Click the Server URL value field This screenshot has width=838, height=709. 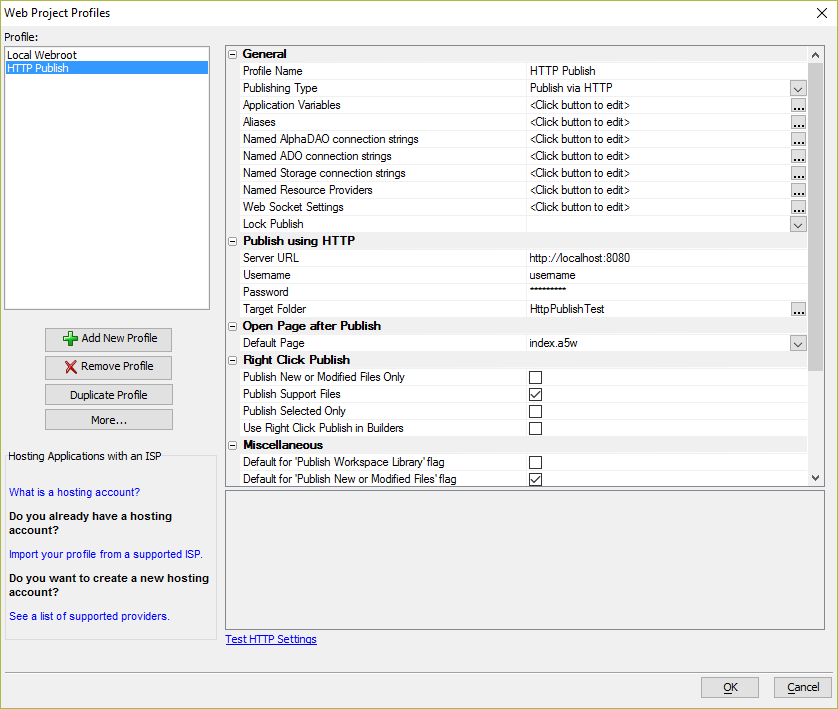click(x=666, y=258)
